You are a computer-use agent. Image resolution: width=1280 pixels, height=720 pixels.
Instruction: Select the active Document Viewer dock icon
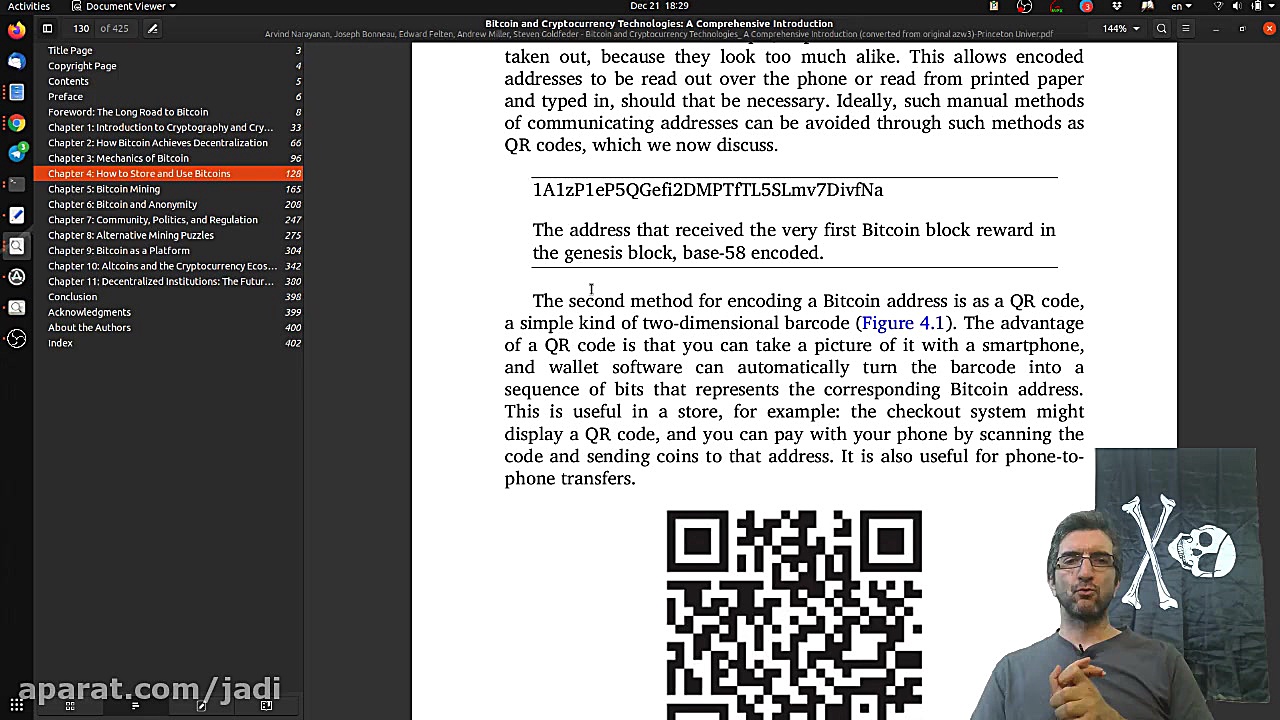tap(16, 246)
